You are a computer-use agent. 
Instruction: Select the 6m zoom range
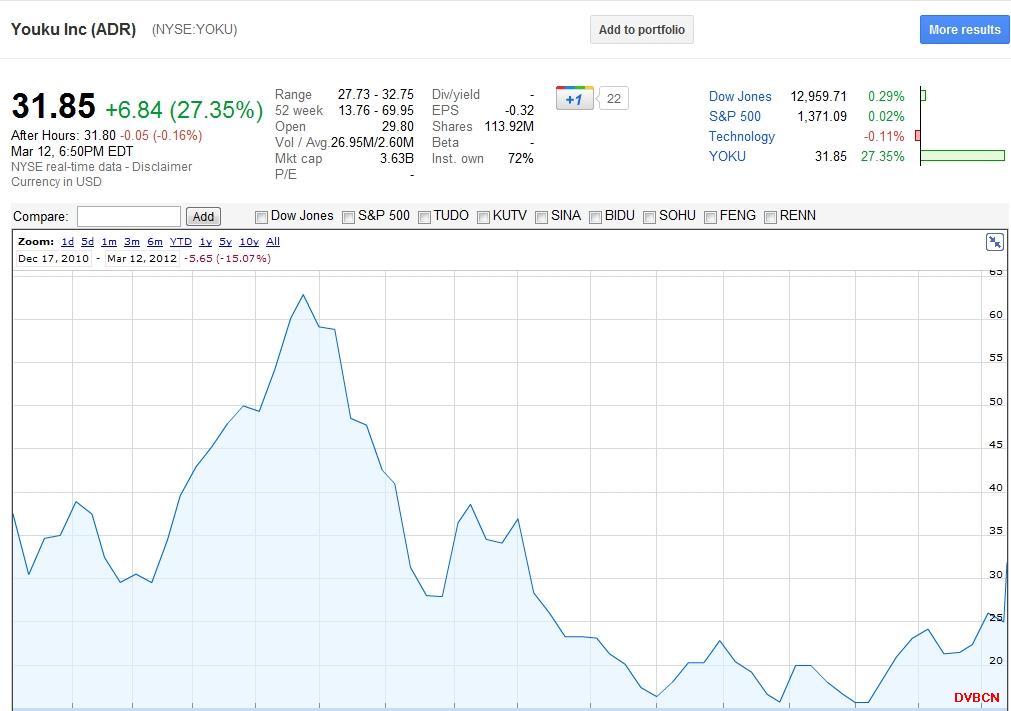pyautogui.click(x=155, y=242)
